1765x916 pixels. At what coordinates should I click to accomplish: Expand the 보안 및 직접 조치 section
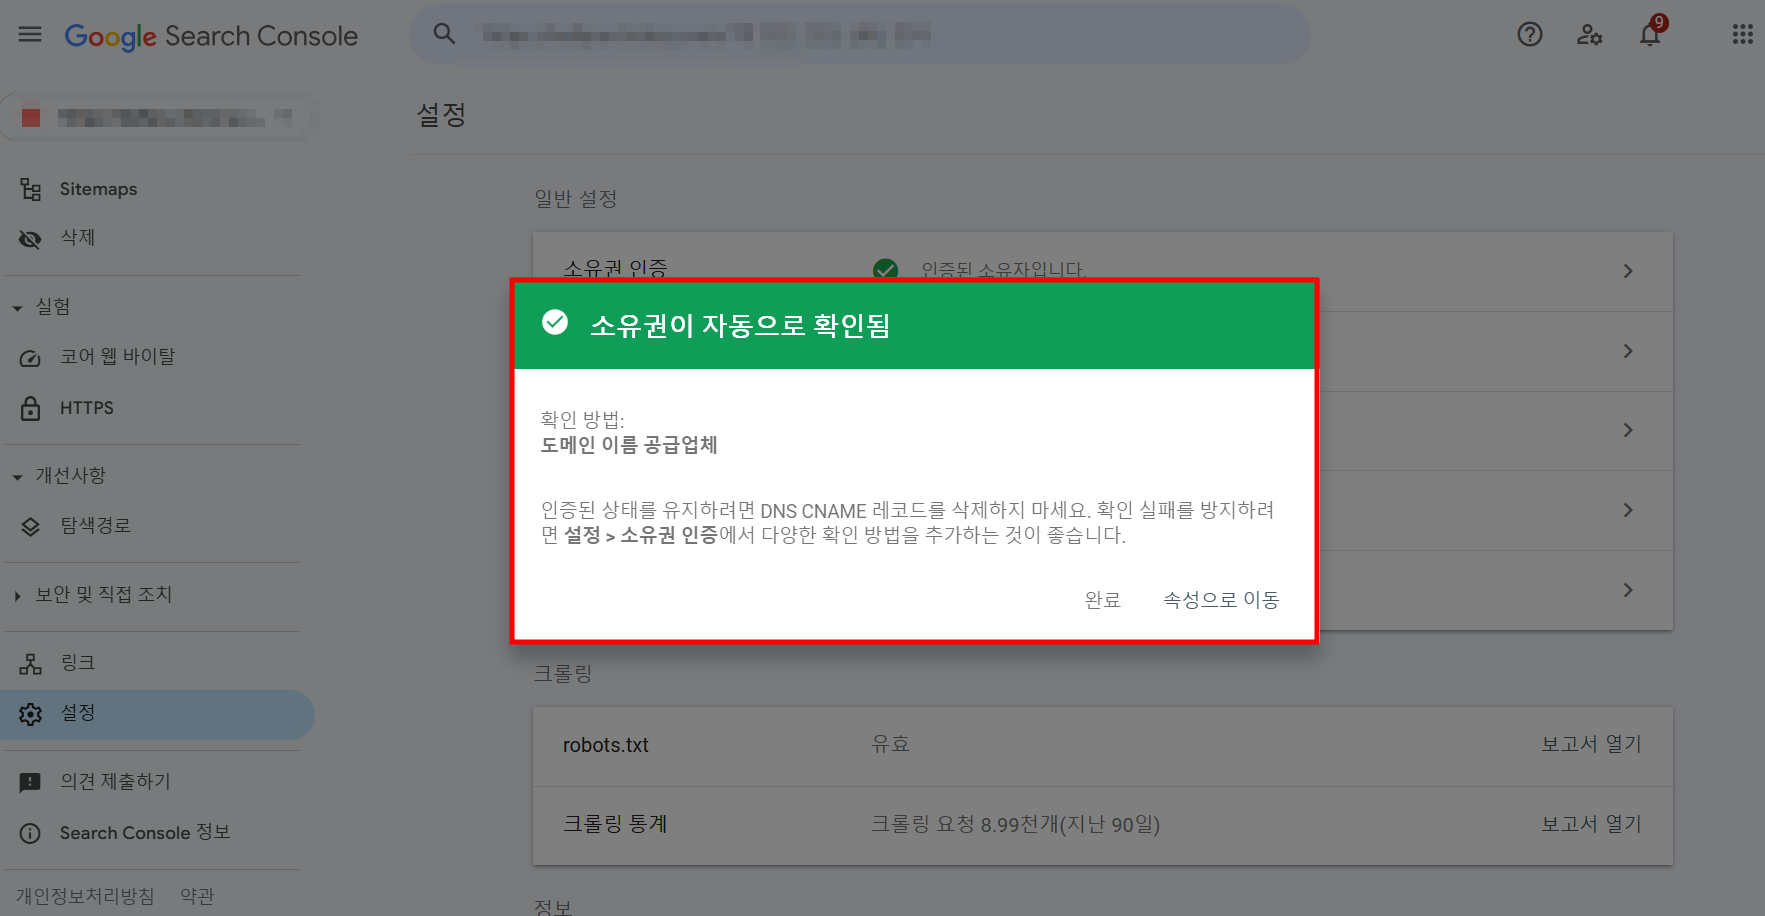pyautogui.click(x=17, y=596)
